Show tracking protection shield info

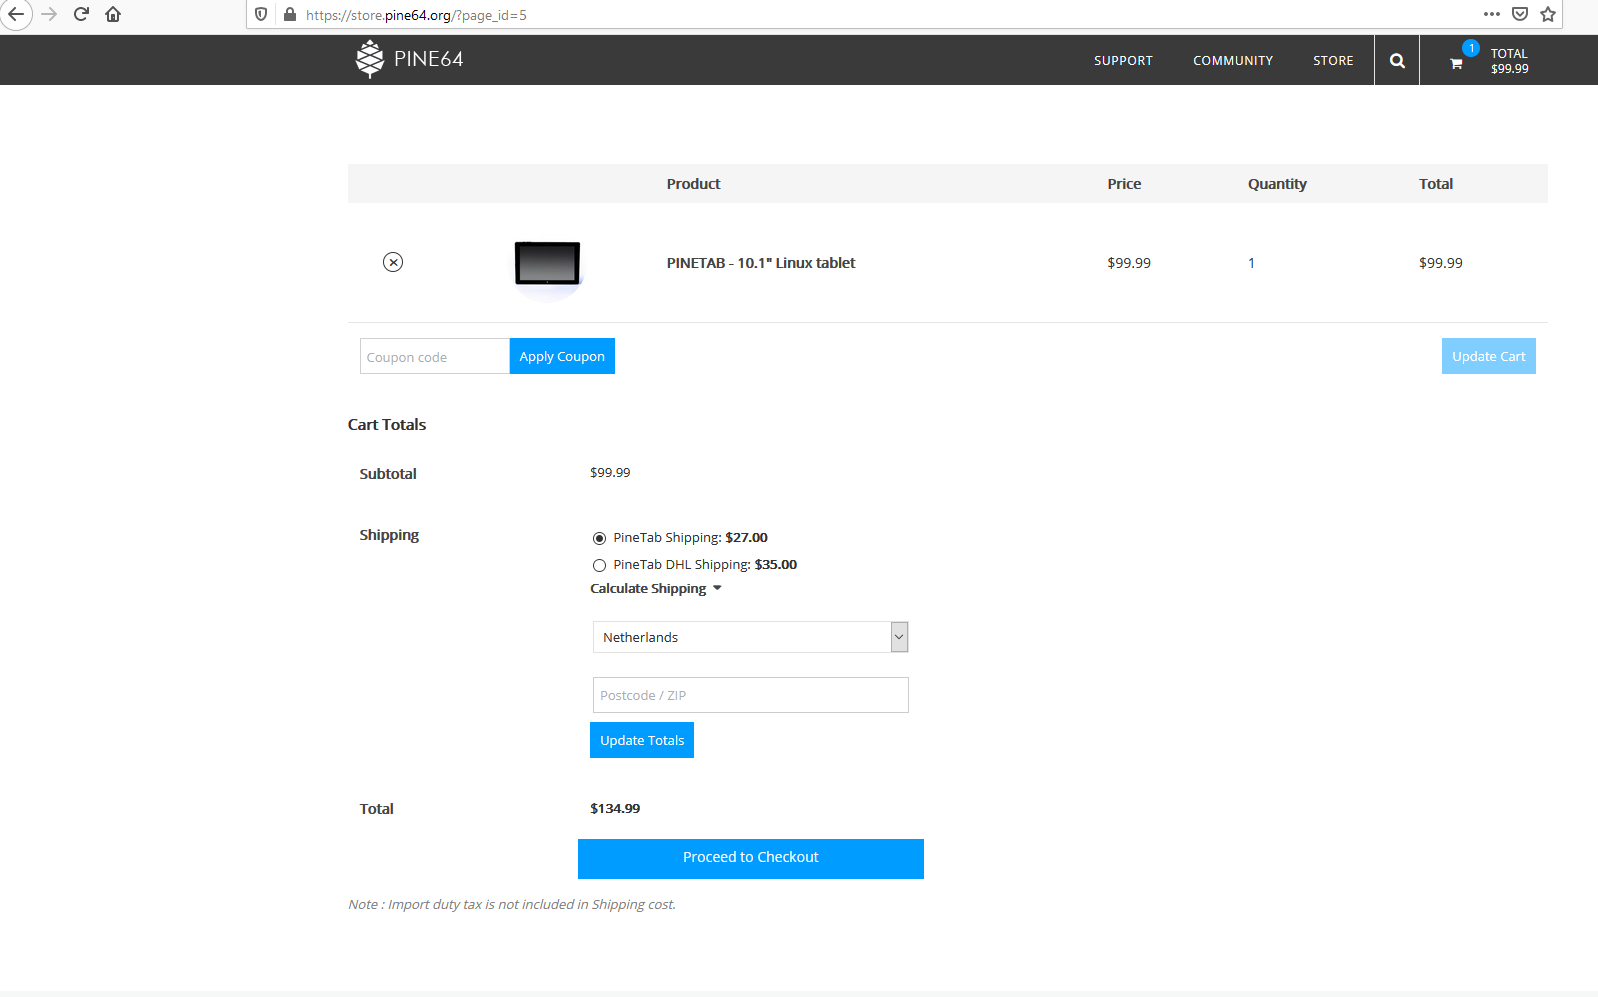click(x=261, y=14)
